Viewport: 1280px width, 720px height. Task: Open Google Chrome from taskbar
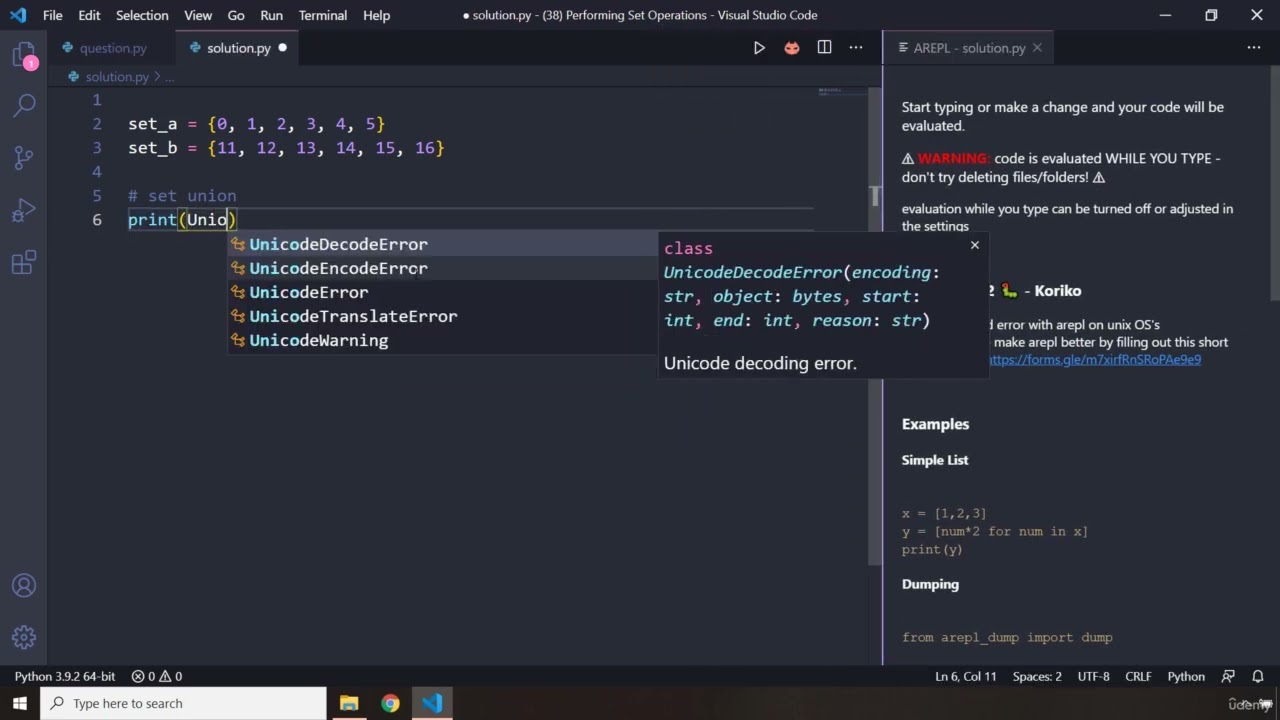(x=390, y=703)
